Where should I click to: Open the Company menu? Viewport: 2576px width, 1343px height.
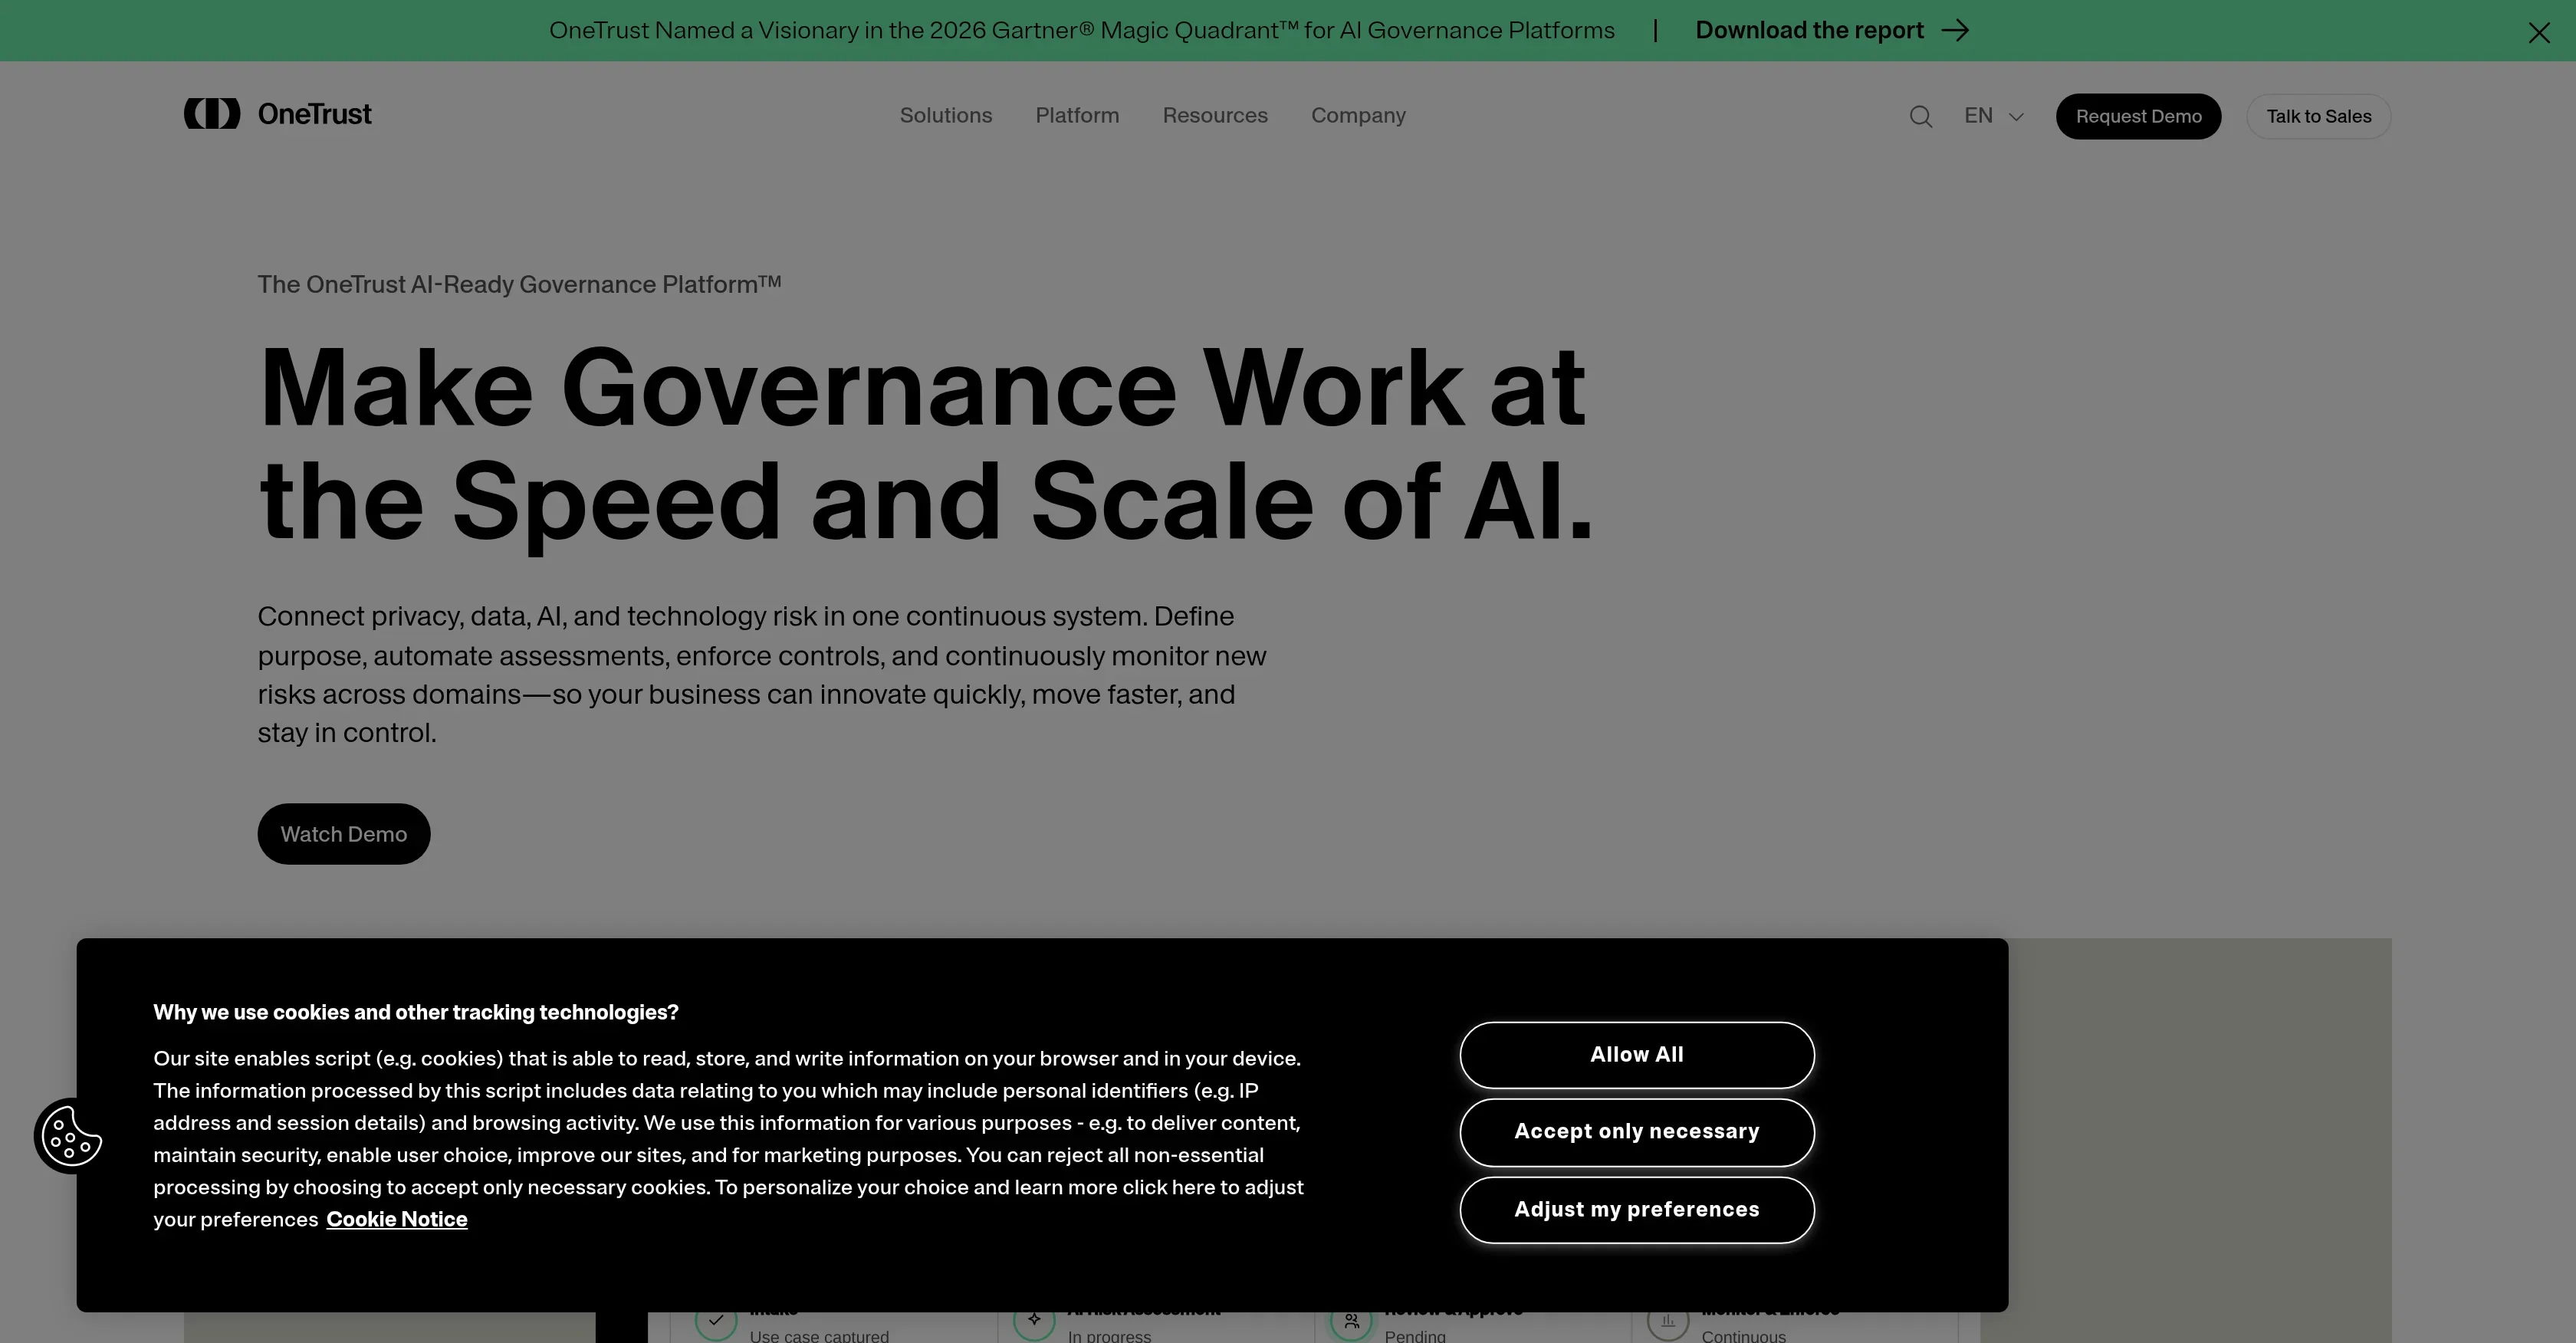[1358, 116]
